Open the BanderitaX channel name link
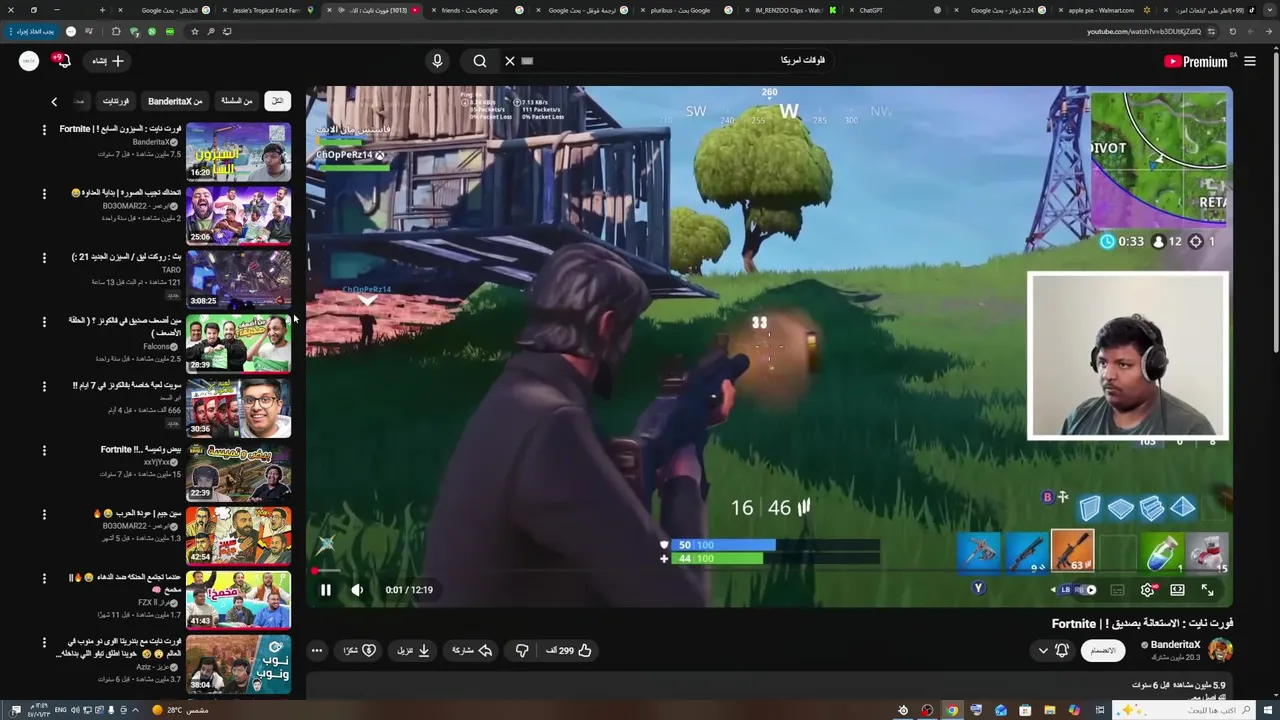 [x=1175, y=645]
